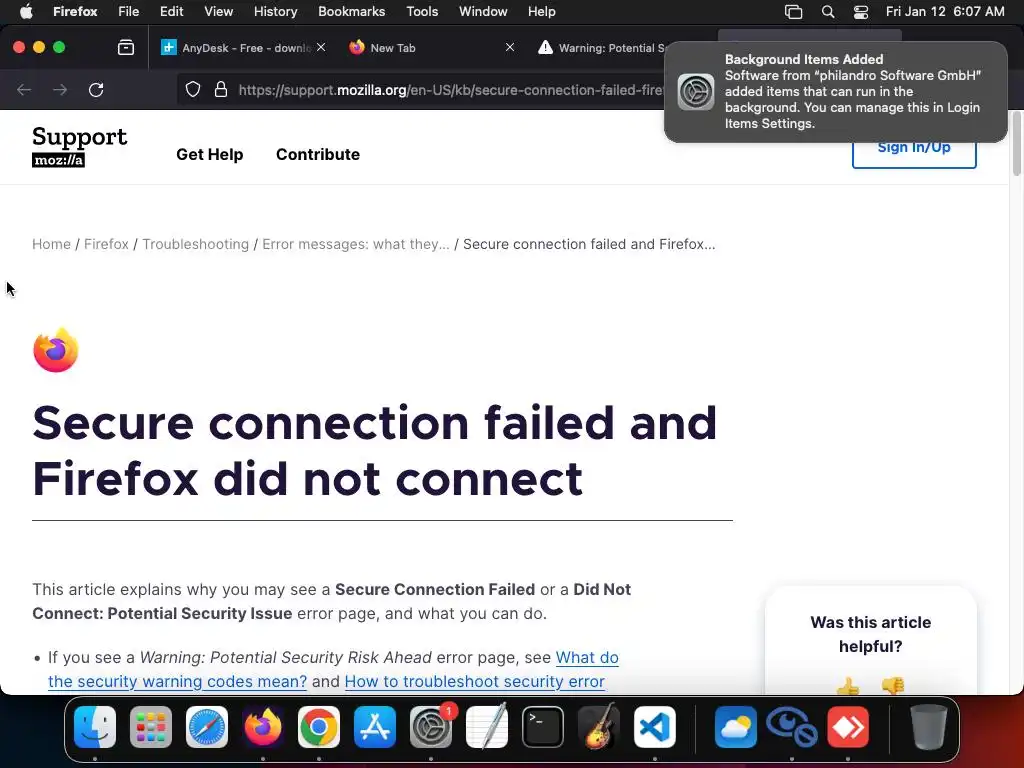
Task: Click the Mozilla Support logo
Action: pos(79,146)
